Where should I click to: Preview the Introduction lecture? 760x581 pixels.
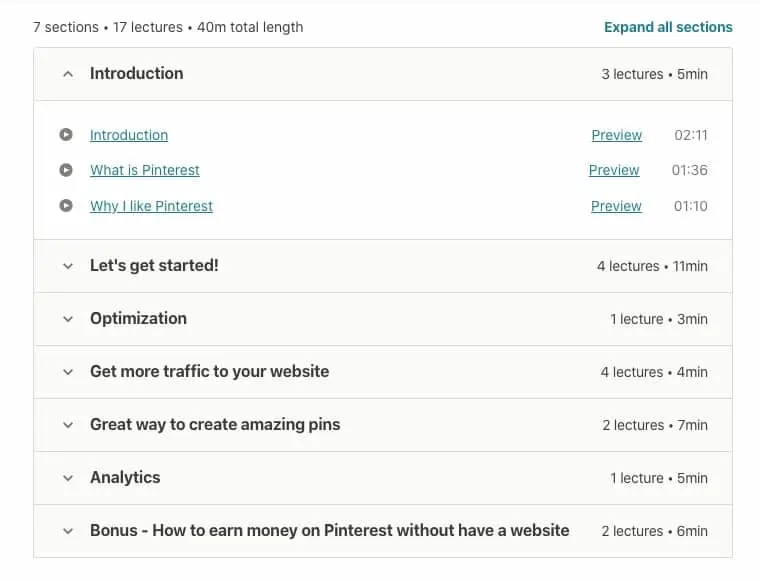(617, 135)
